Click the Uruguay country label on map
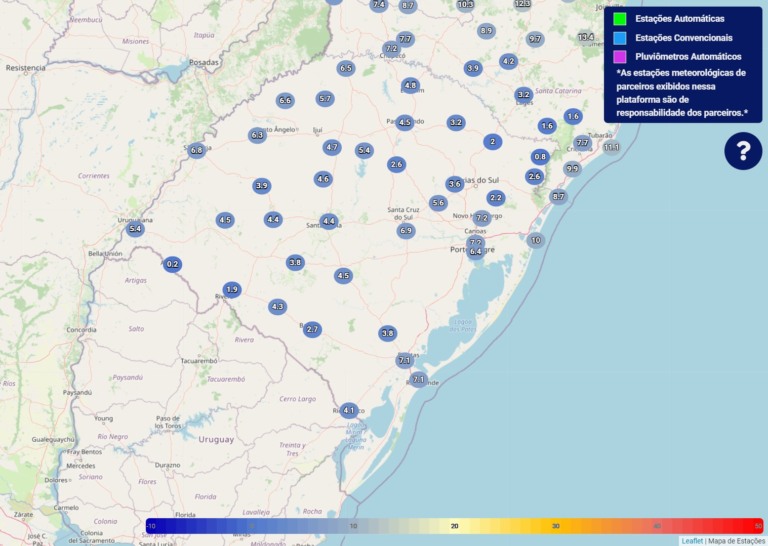Image resolution: width=768 pixels, height=546 pixels. pos(216,439)
